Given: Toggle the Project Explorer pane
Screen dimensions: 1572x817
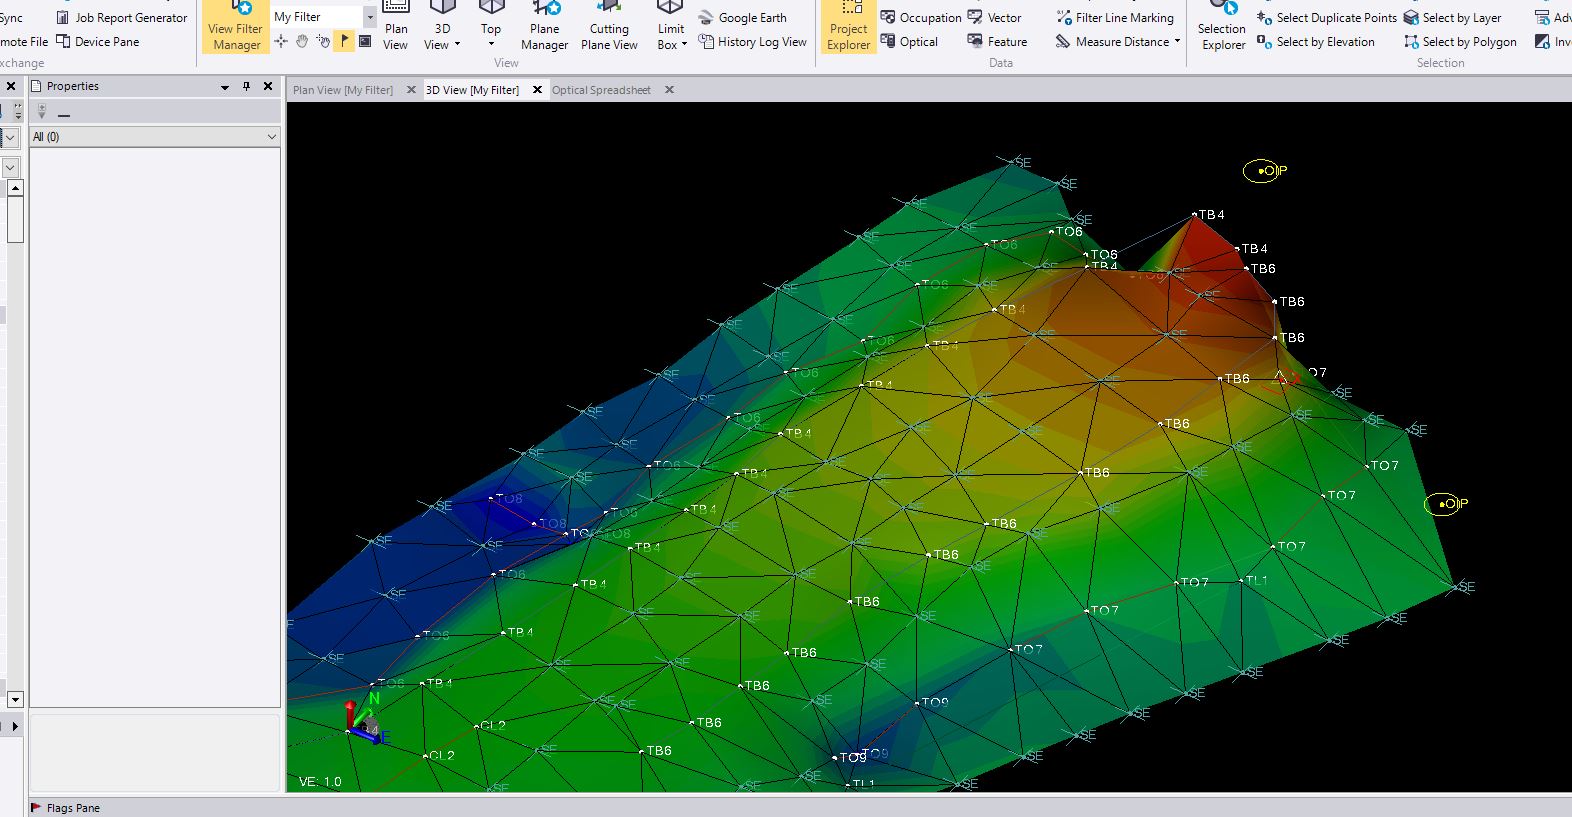Looking at the screenshot, I should (x=848, y=27).
